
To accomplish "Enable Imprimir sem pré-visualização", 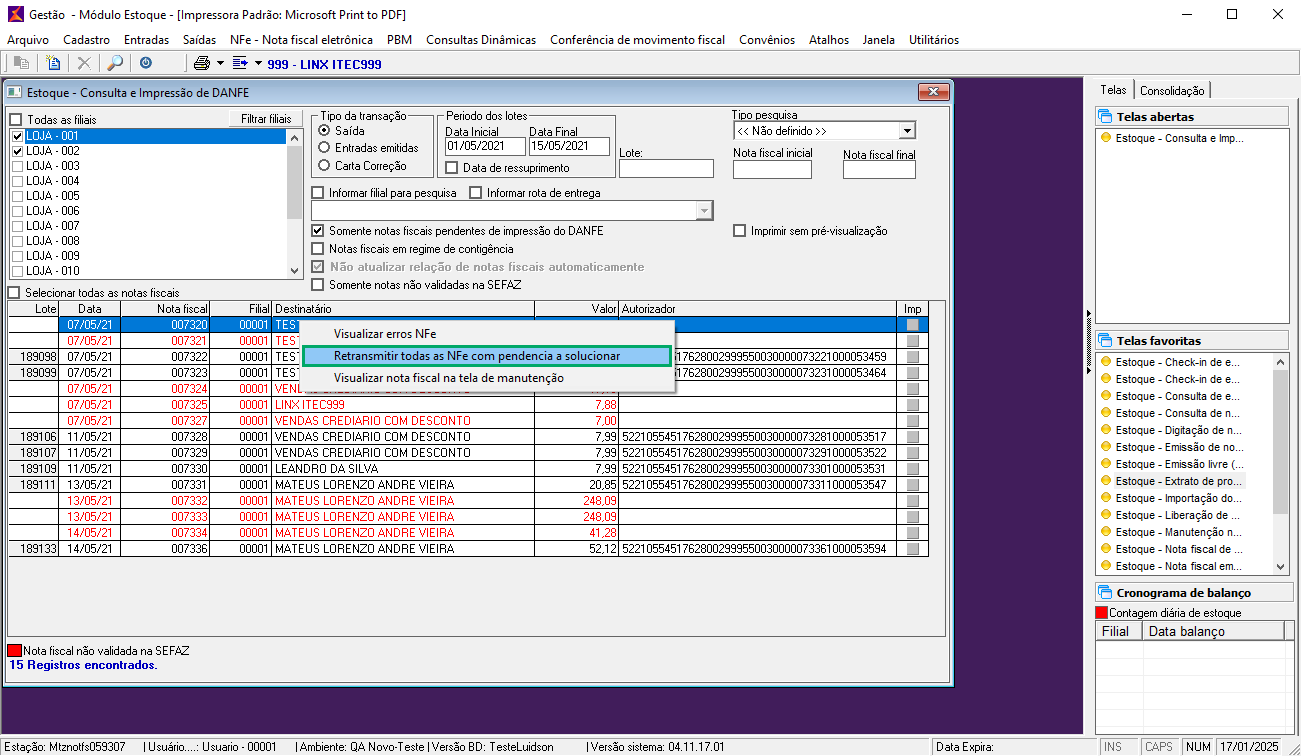I will pyautogui.click(x=740, y=231).
